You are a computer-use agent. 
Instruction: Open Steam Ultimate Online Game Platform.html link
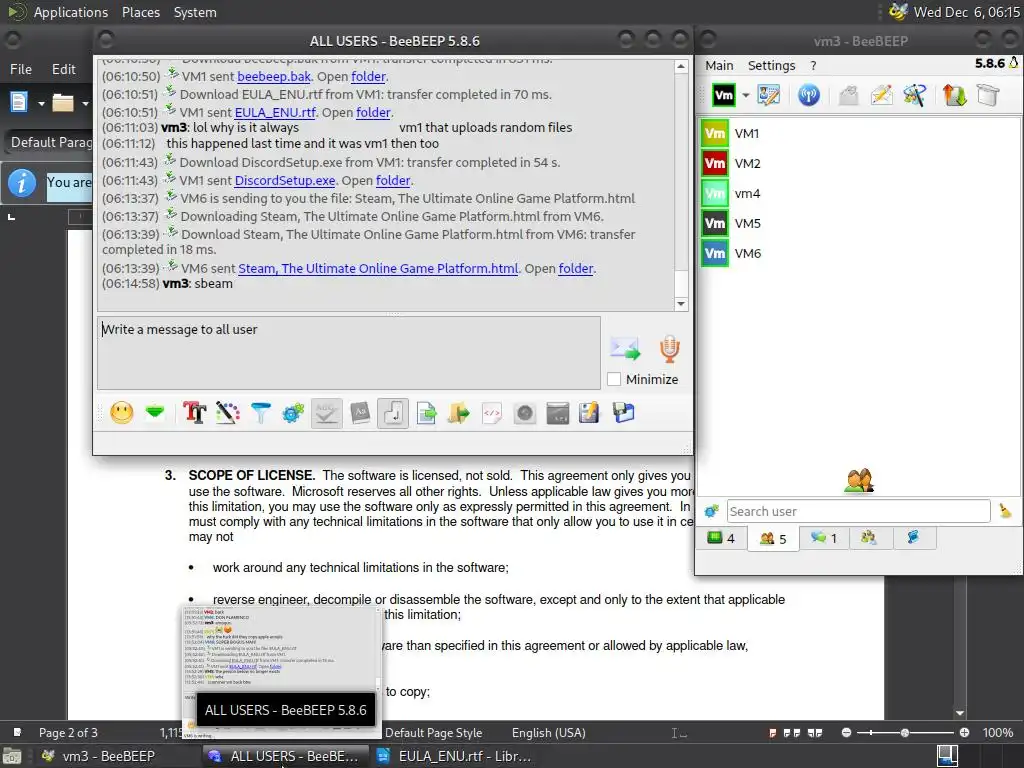click(378, 268)
